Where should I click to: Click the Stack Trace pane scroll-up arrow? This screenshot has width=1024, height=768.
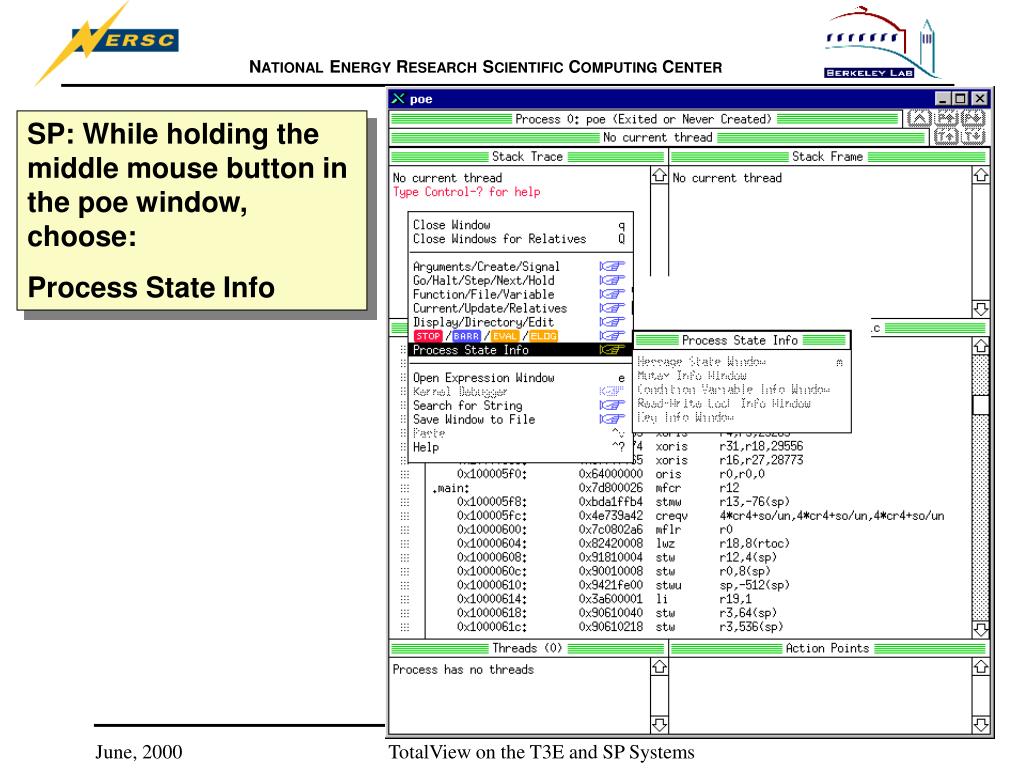(659, 176)
